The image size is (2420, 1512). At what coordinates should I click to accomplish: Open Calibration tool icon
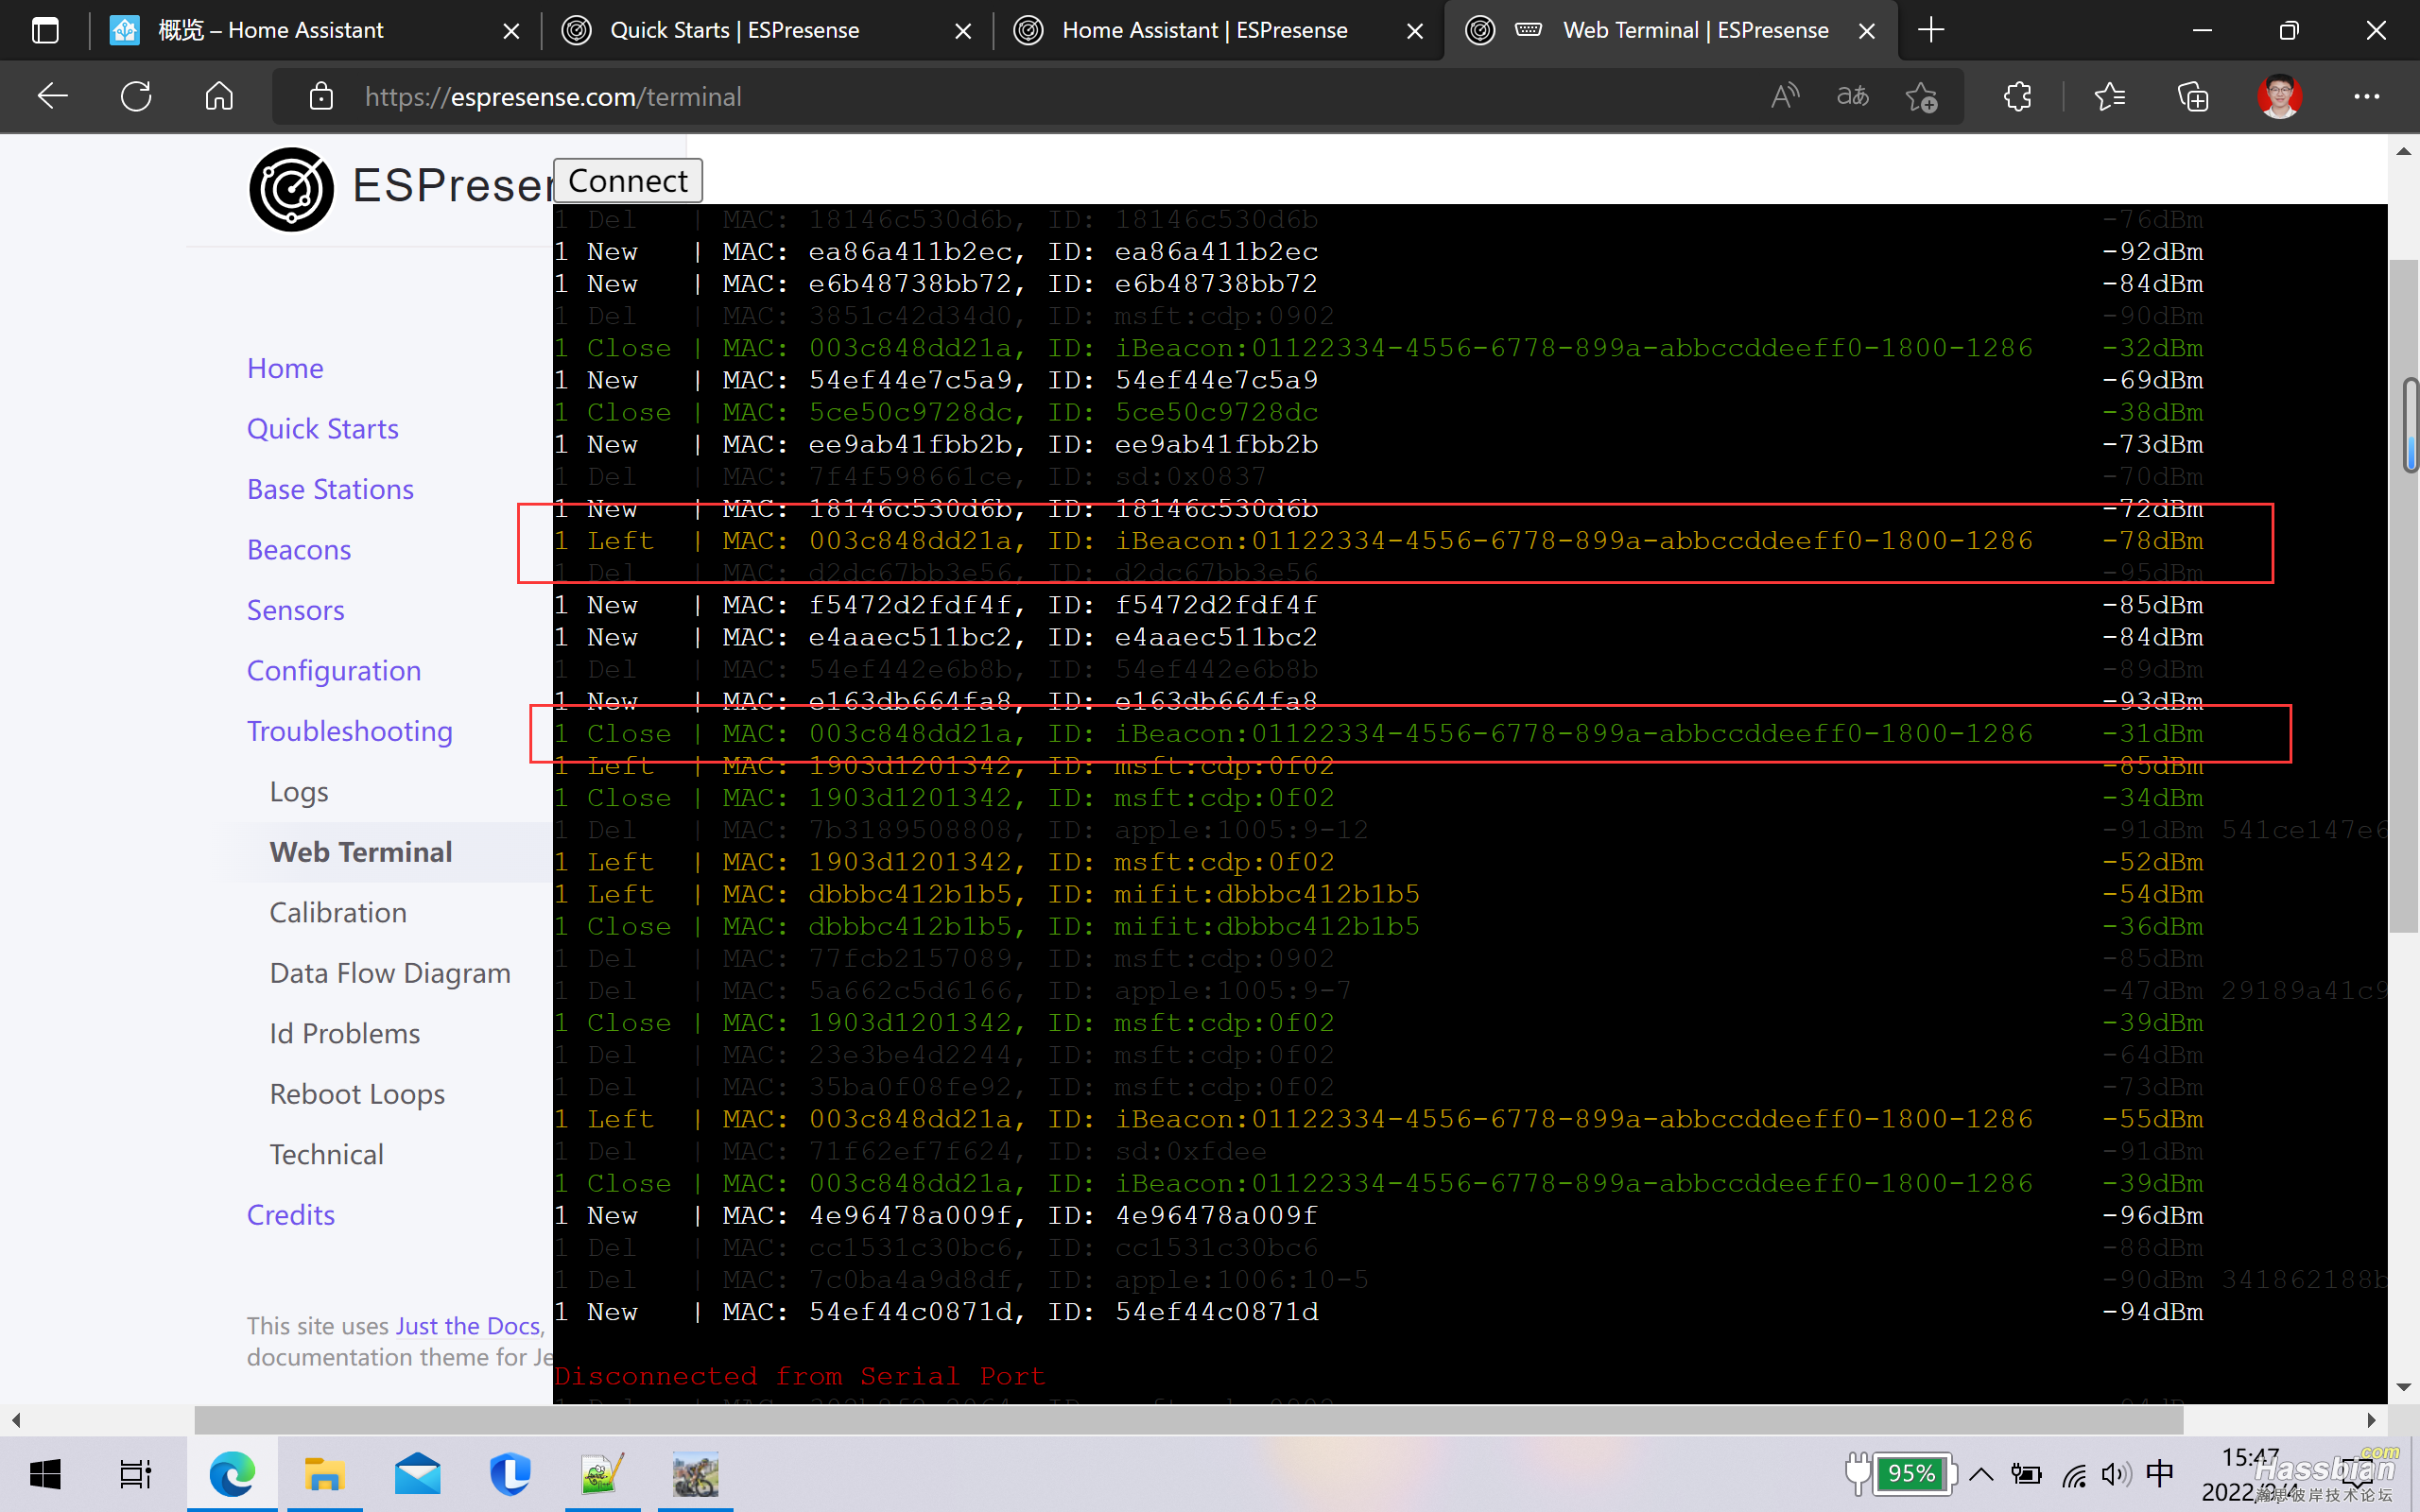[339, 911]
